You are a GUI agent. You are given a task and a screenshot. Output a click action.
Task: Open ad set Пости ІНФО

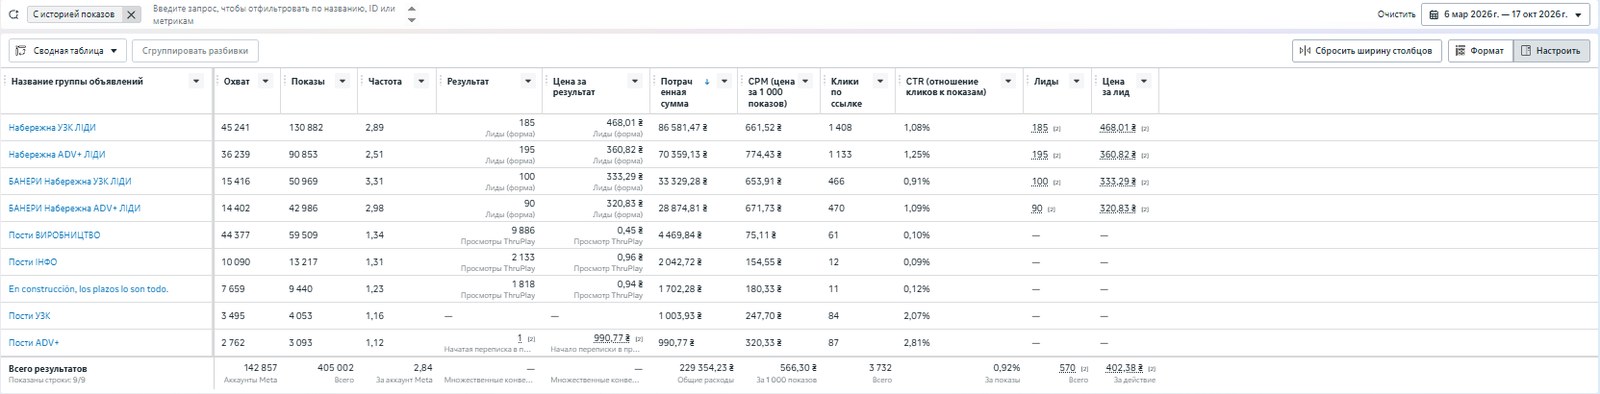33,263
